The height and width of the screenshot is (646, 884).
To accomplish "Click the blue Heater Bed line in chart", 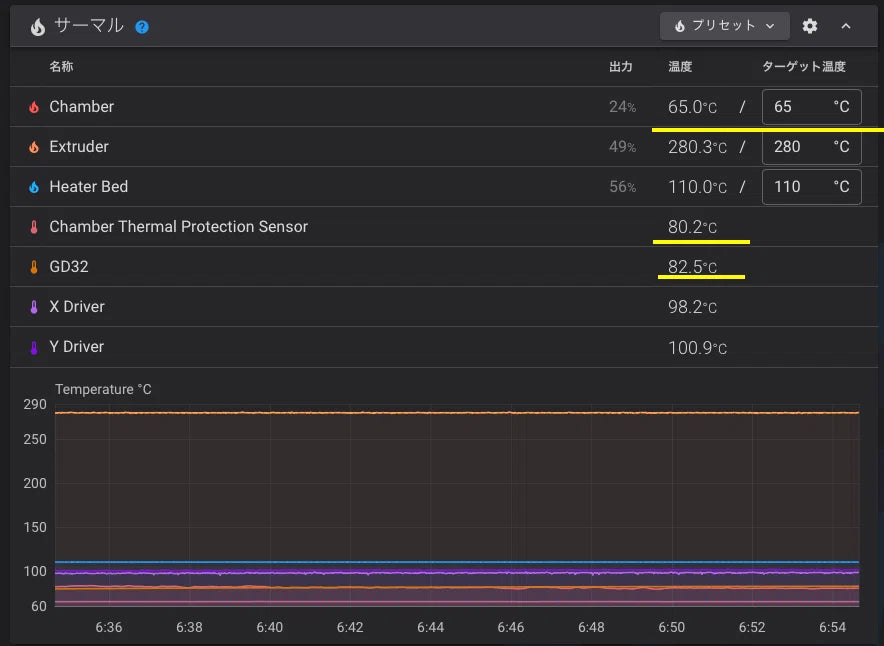I will click(457, 562).
